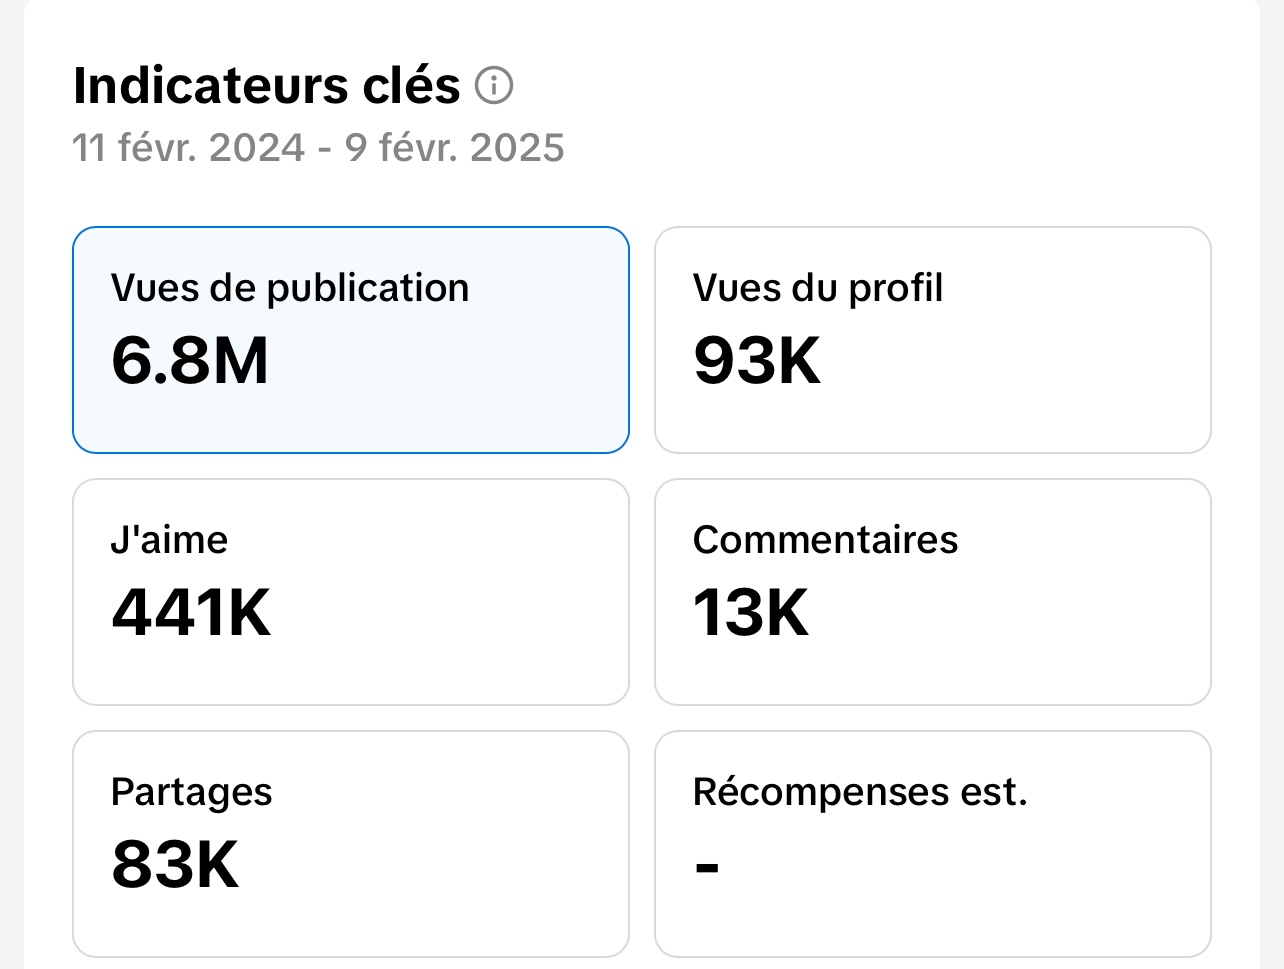Select the Vues de publication card
This screenshot has width=1284, height=969.
coord(351,340)
